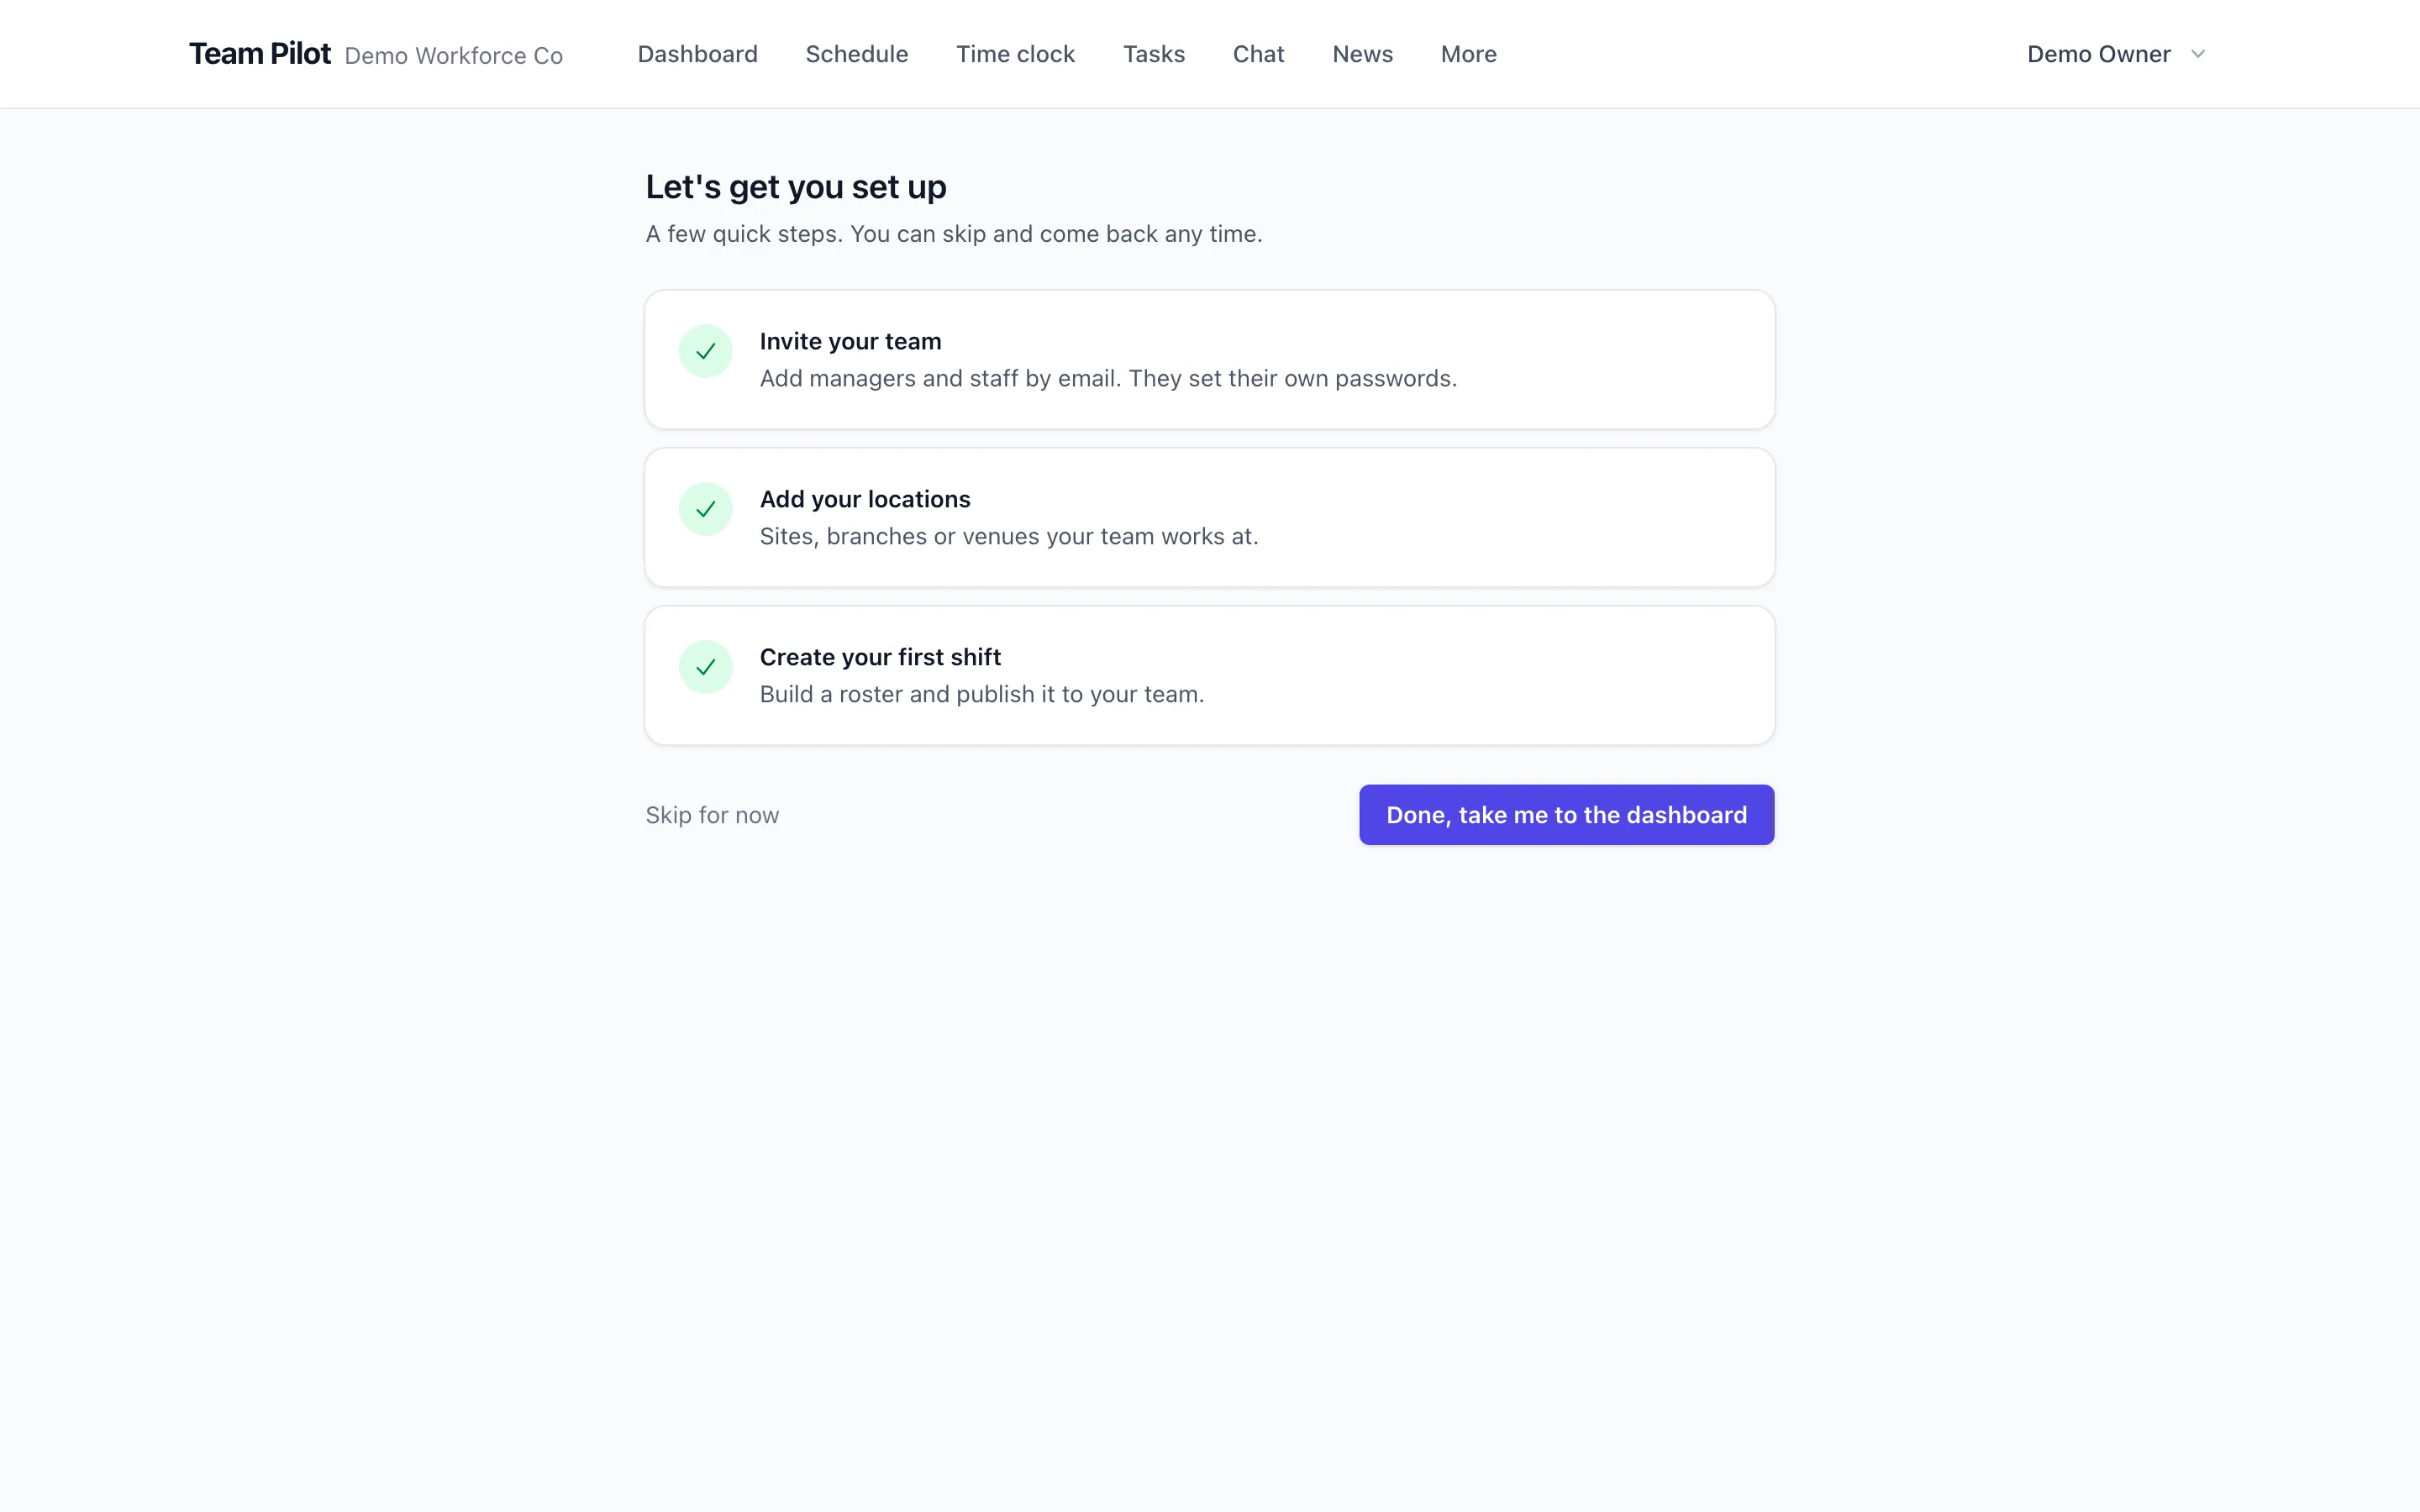Click 'Sites, branches or venues' description
Viewport: 2420px width, 1512px height.
pyautogui.click(x=1008, y=537)
